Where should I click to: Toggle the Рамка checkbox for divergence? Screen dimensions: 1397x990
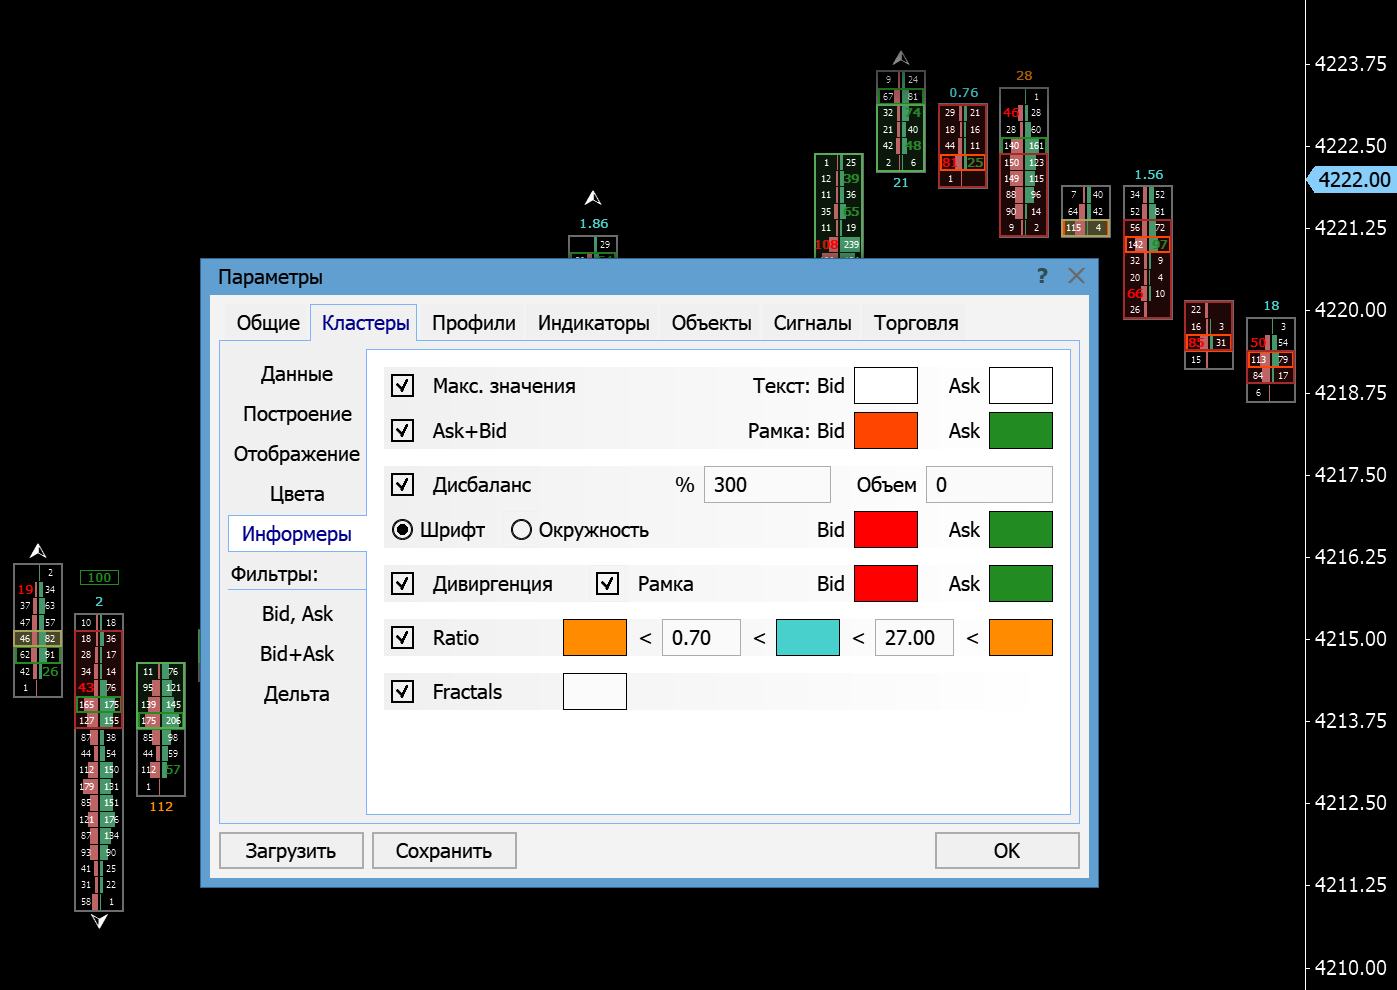point(608,584)
